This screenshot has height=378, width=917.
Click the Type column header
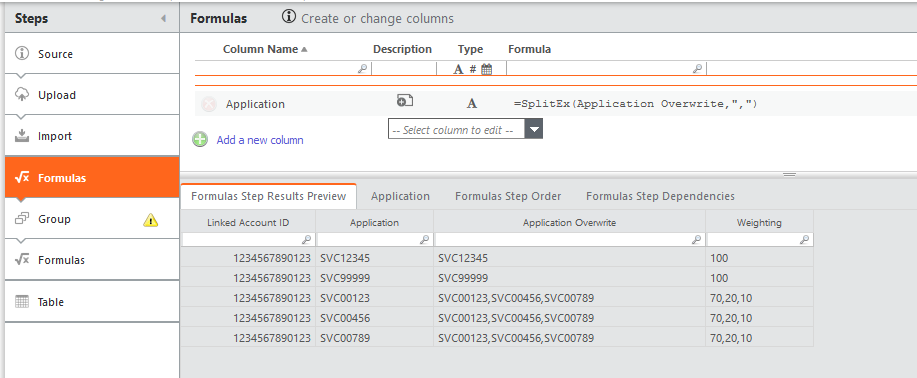[470, 49]
